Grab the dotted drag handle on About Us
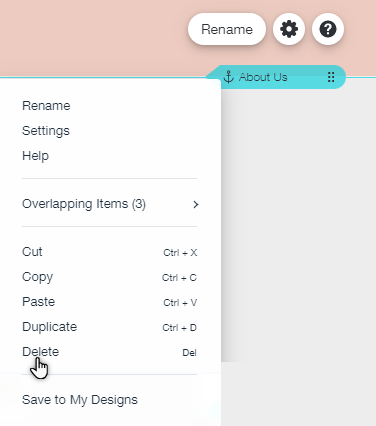 331,77
